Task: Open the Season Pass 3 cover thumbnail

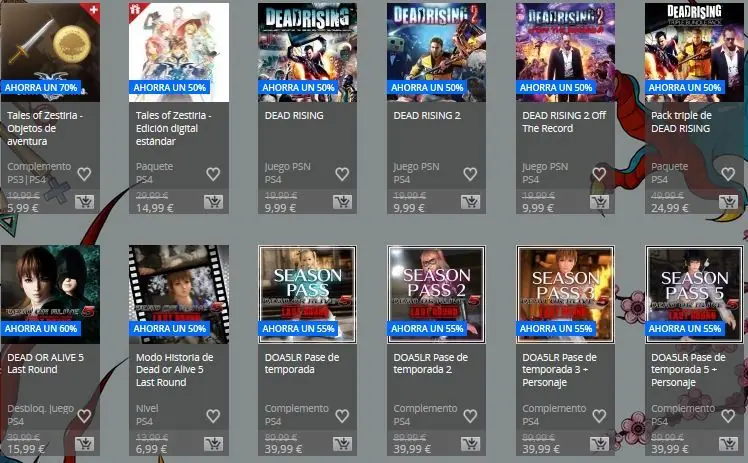Action: [565, 294]
